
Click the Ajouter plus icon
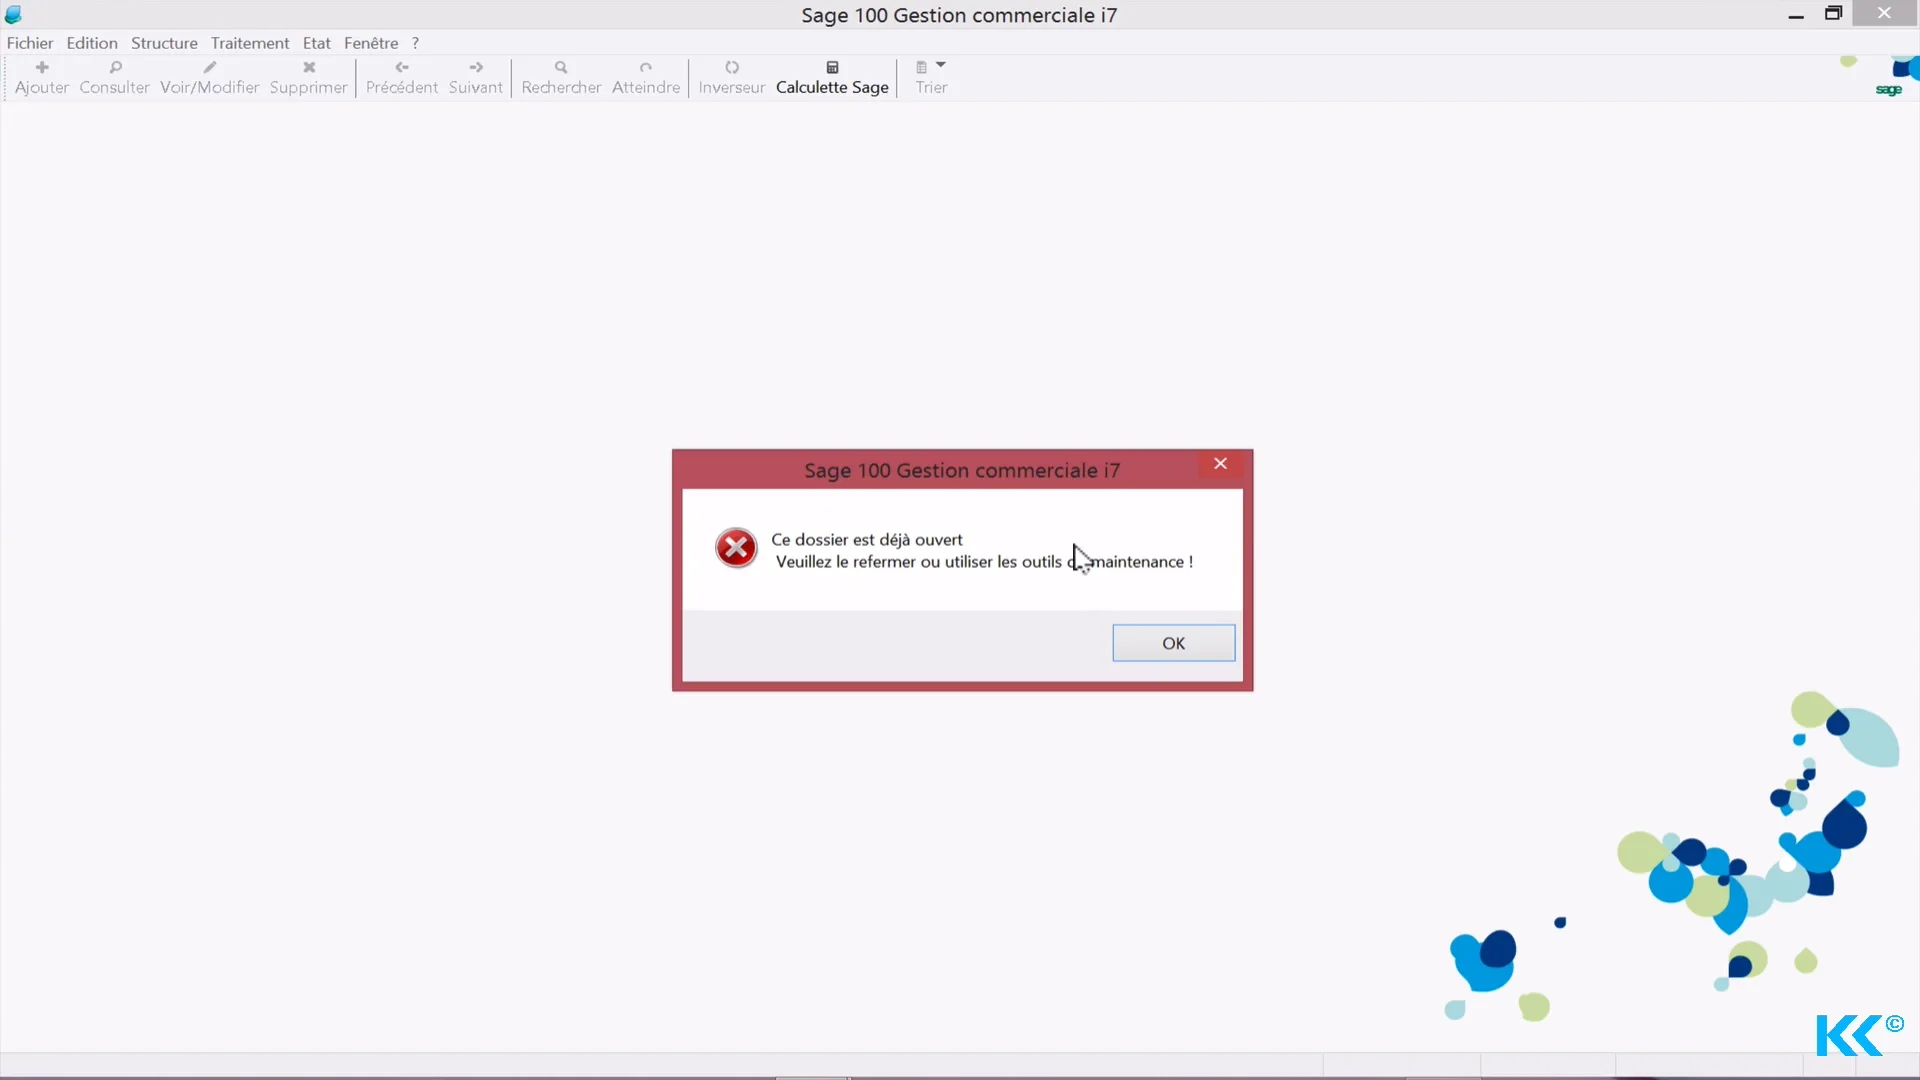click(42, 67)
